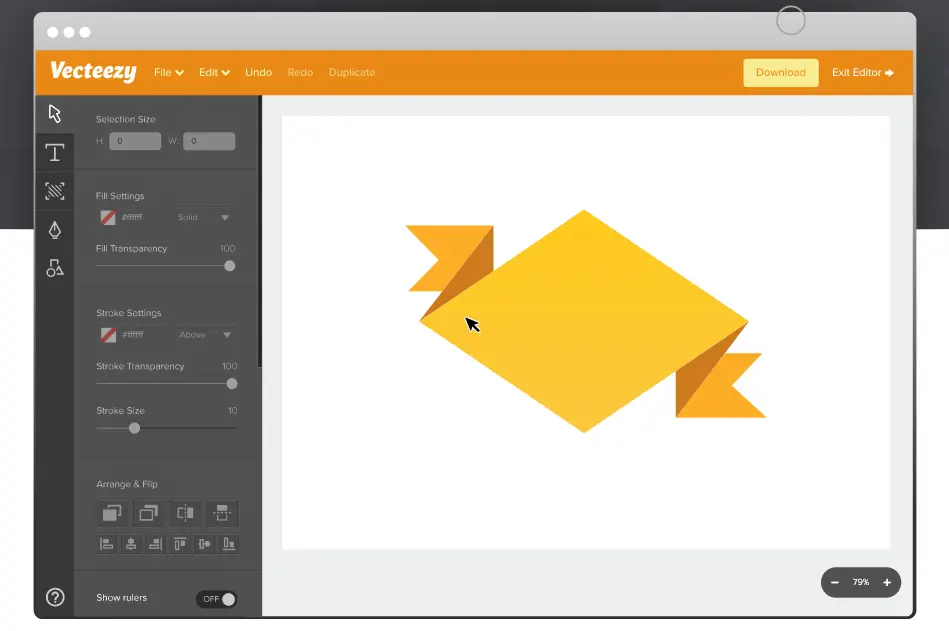Click Exit Editor

[861, 72]
